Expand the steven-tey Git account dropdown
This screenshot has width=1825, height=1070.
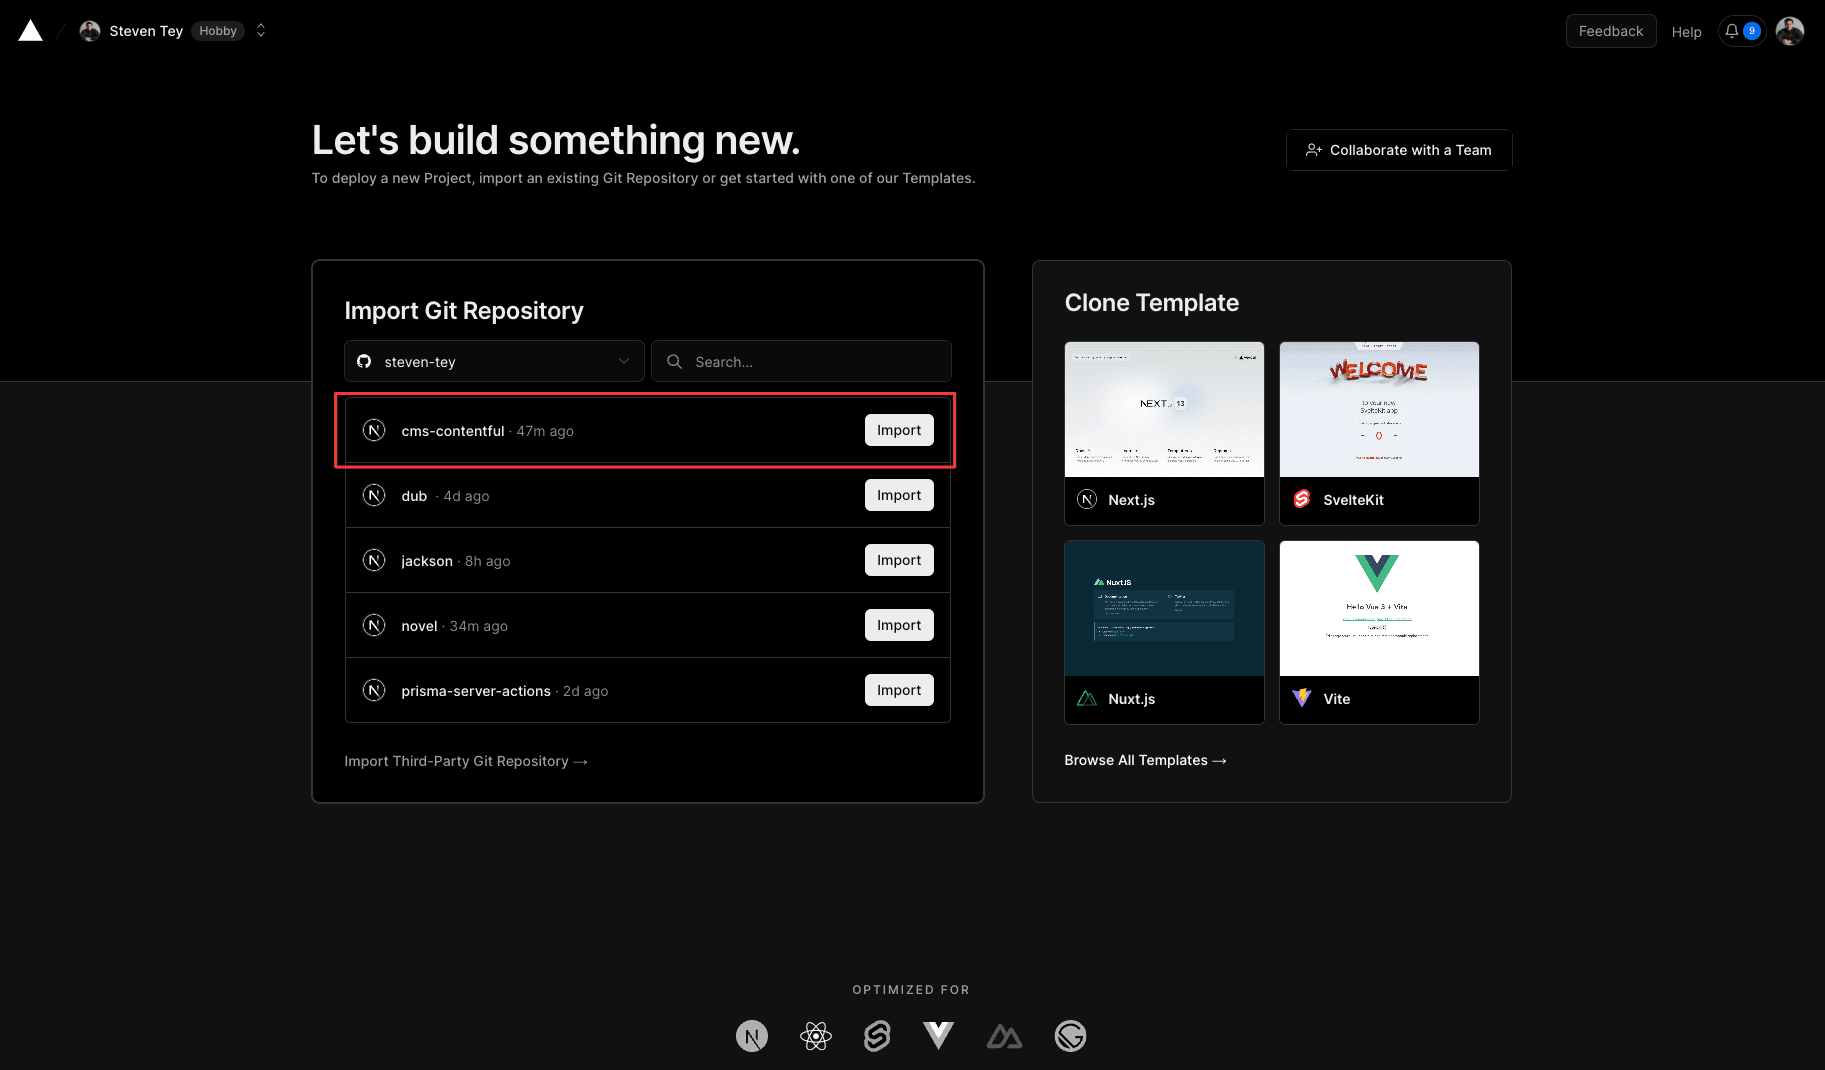pos(494,361)
